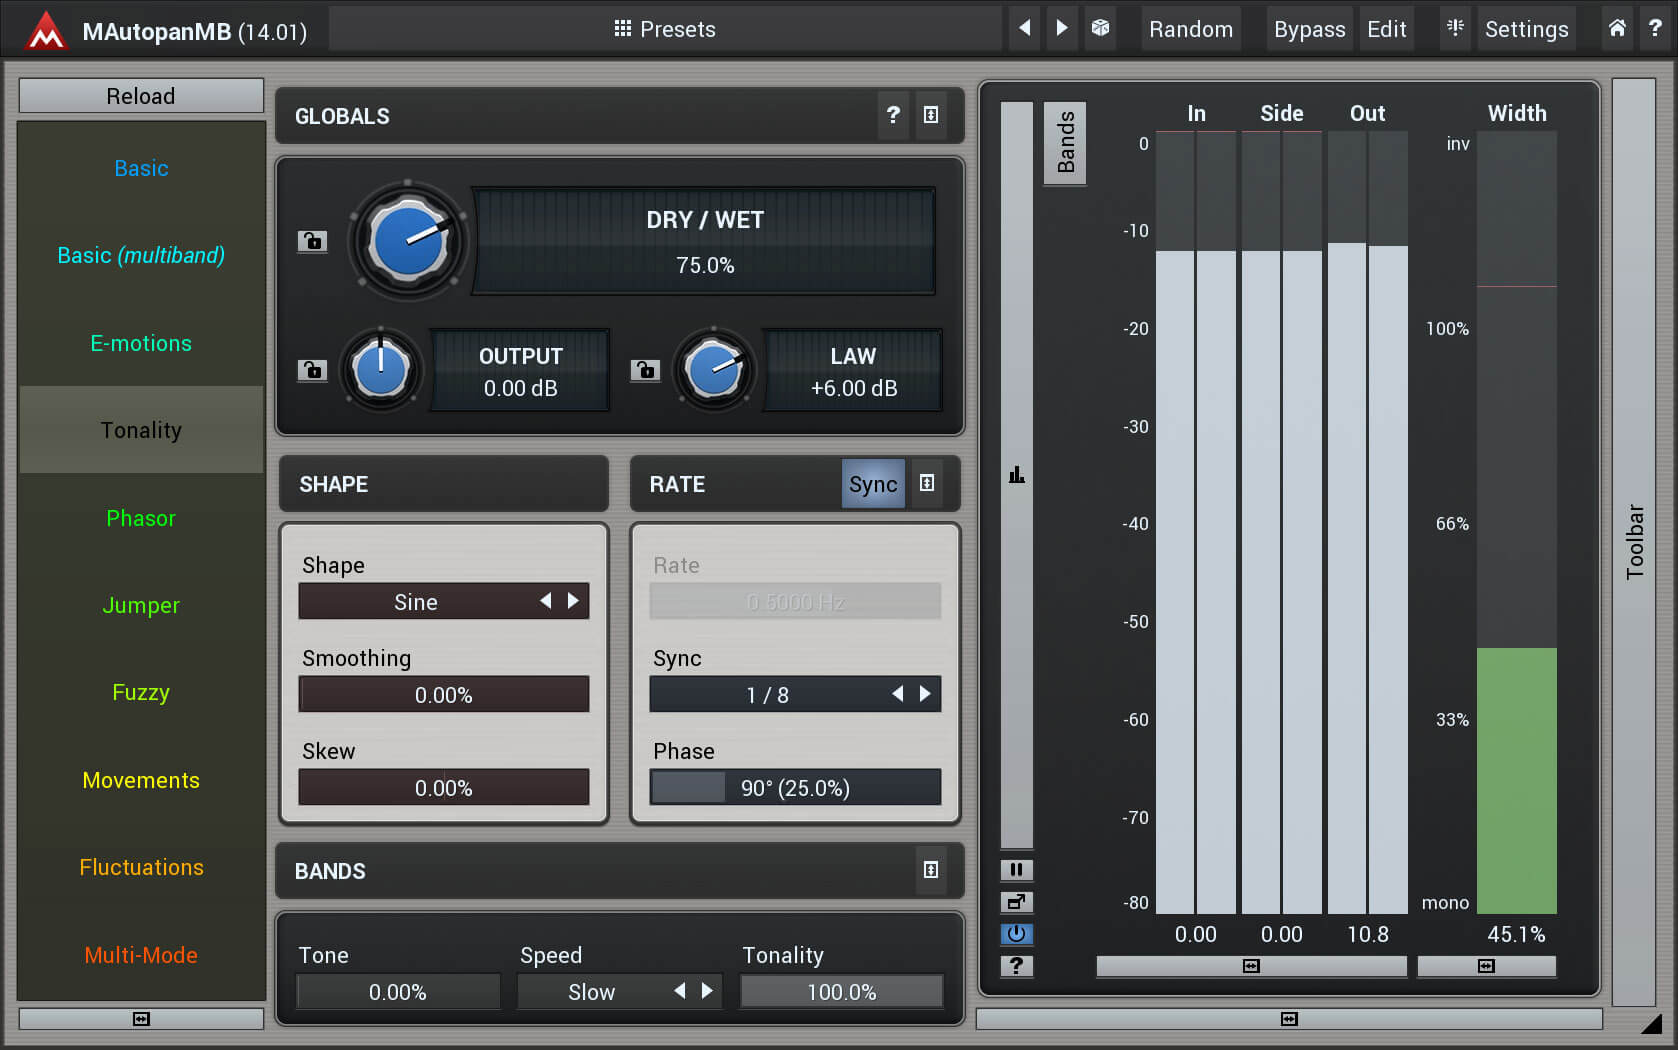Toggle the Sync button in Rate
The height and width of the screenshot is (1050, 1678).
[873, 484]
